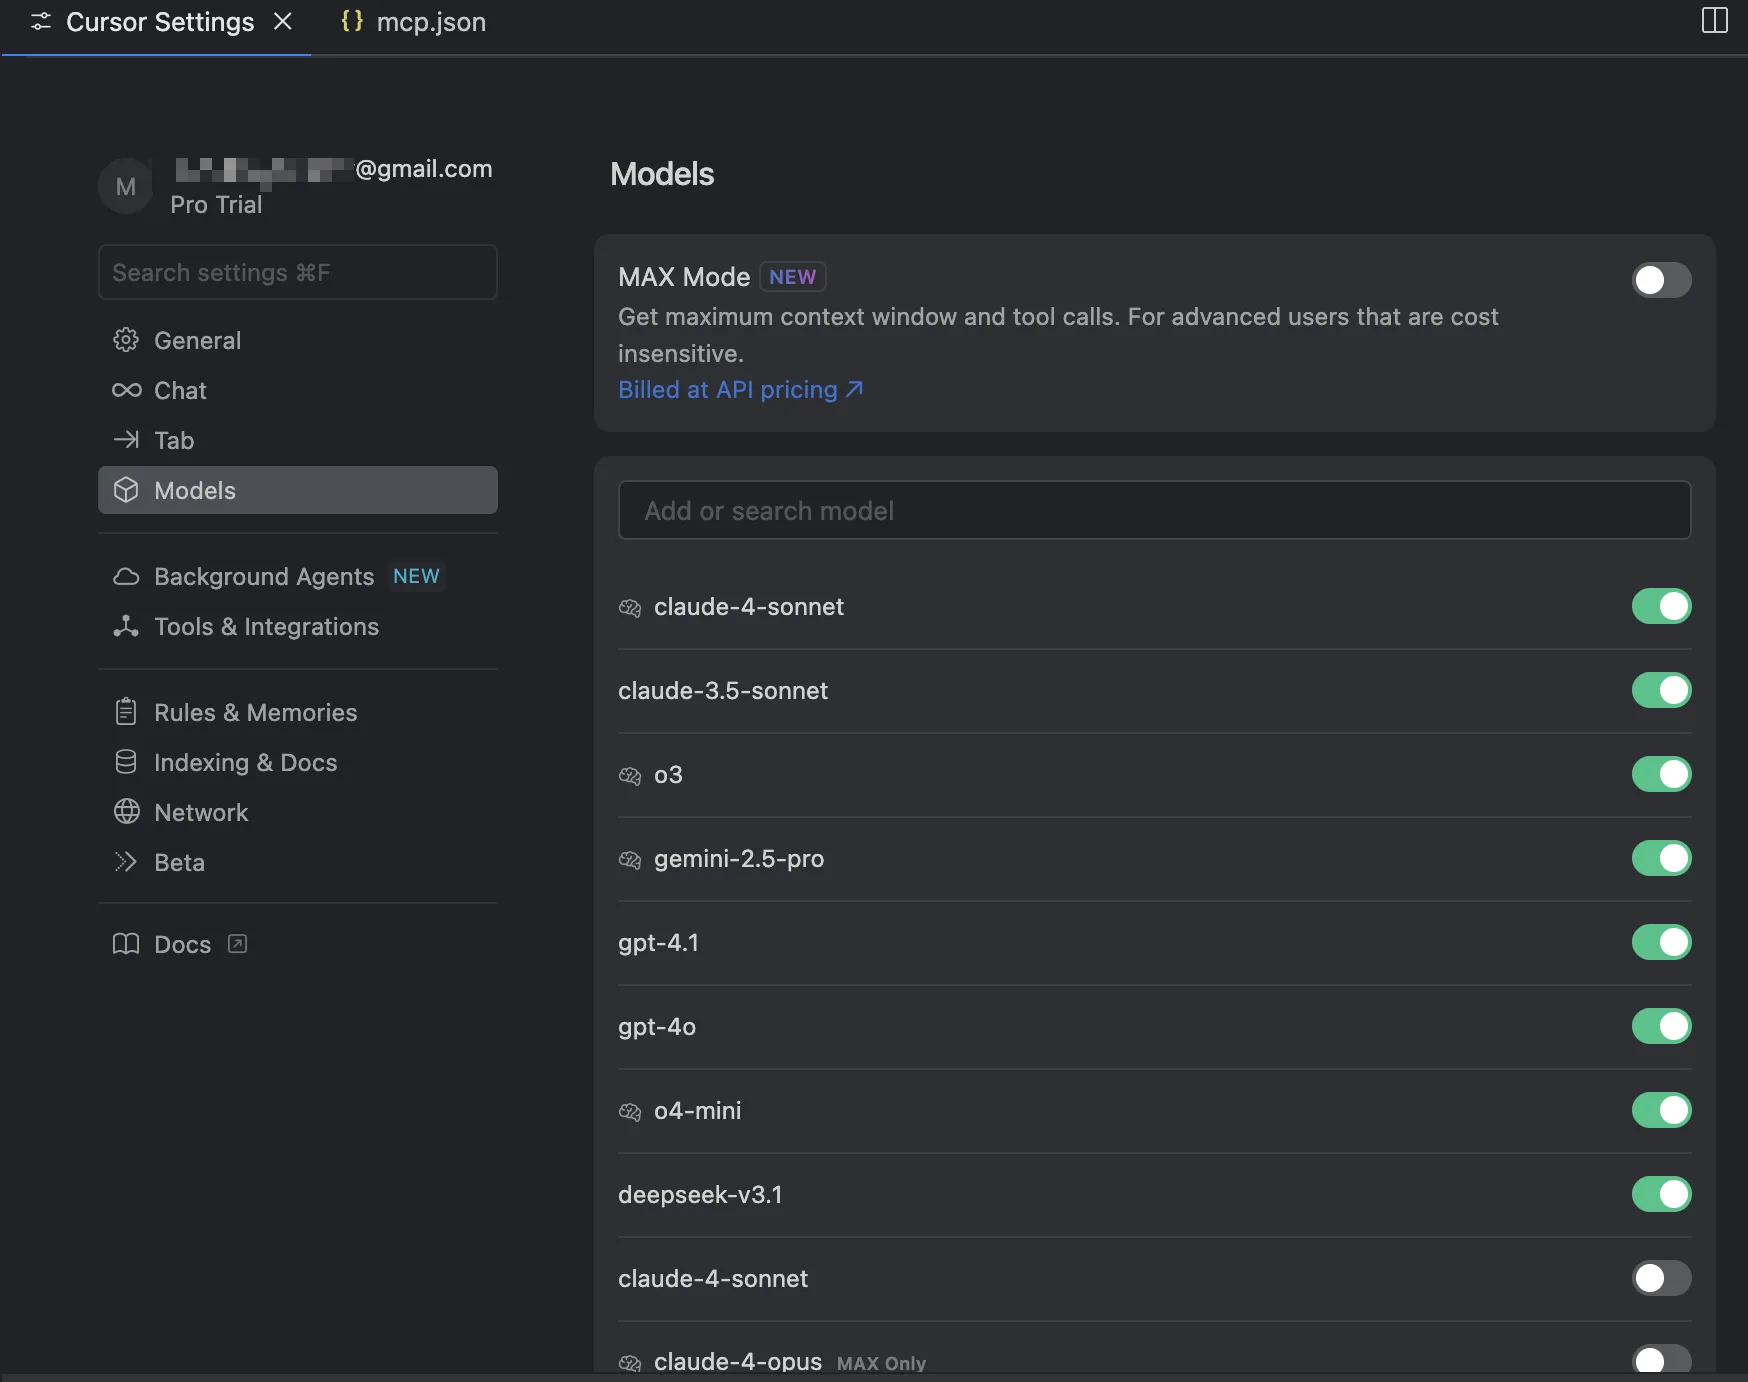Open Indexing & Docs via database icon

coord(126,762)
